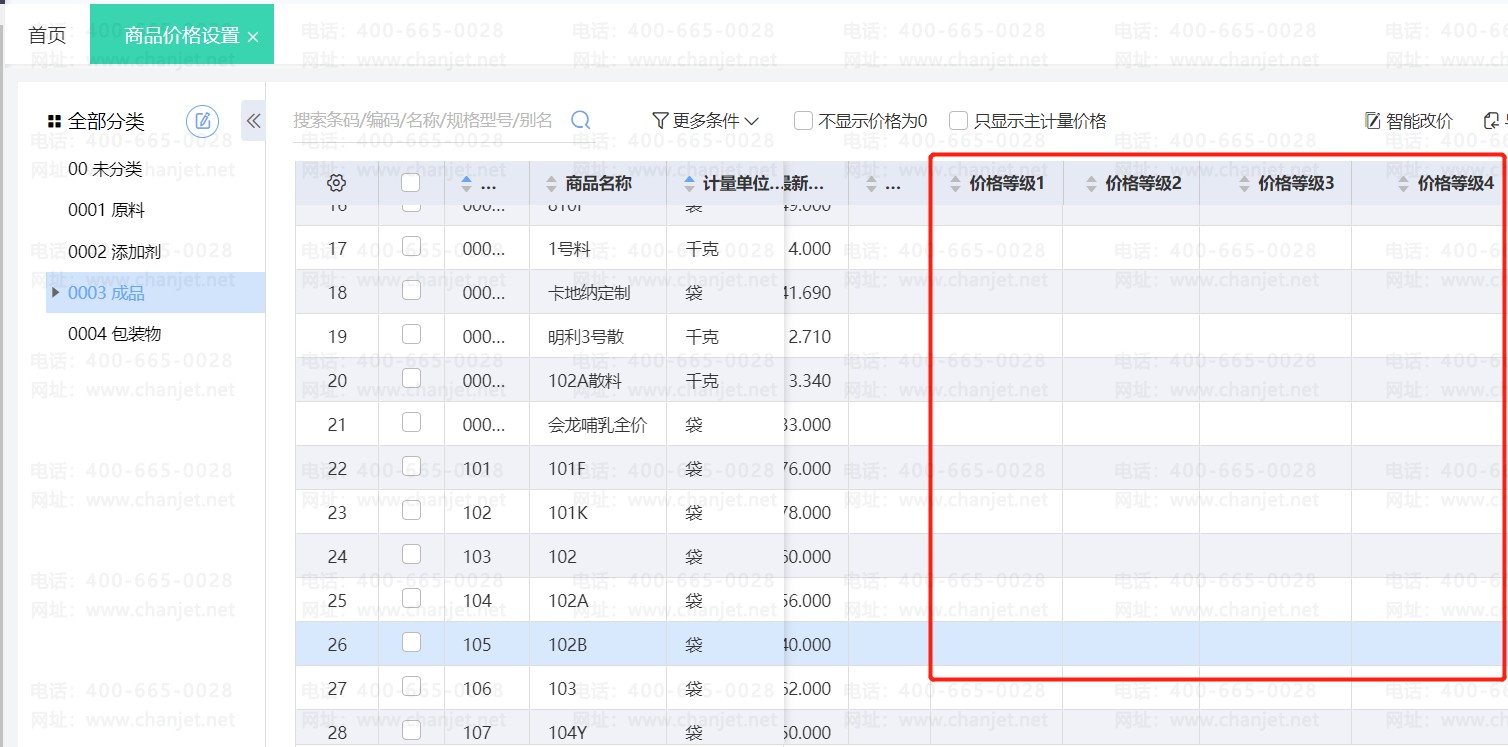1508x747 pixels.
Task: Check the row 26 102B checkbox
Action: [411, 643]
